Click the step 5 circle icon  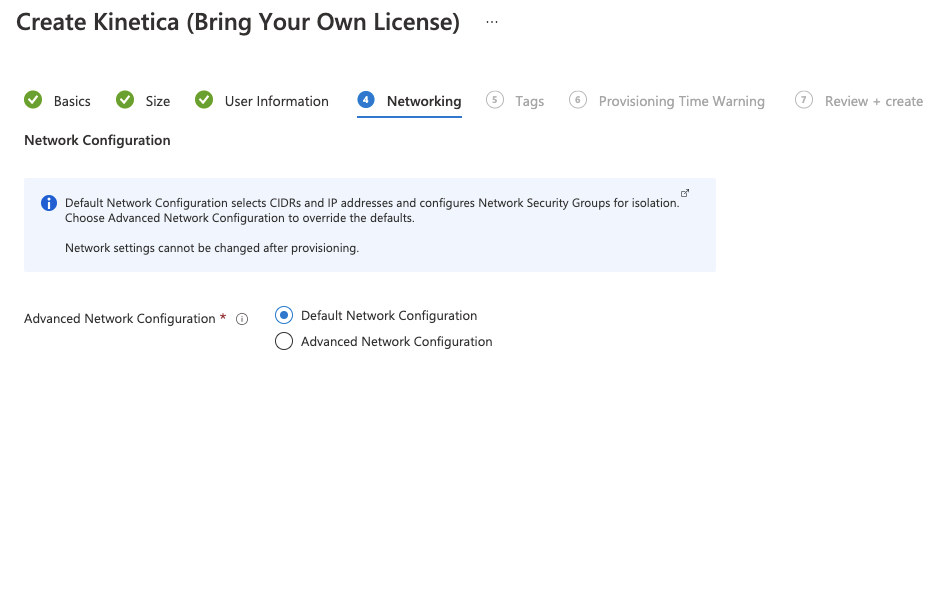point(495,100)
